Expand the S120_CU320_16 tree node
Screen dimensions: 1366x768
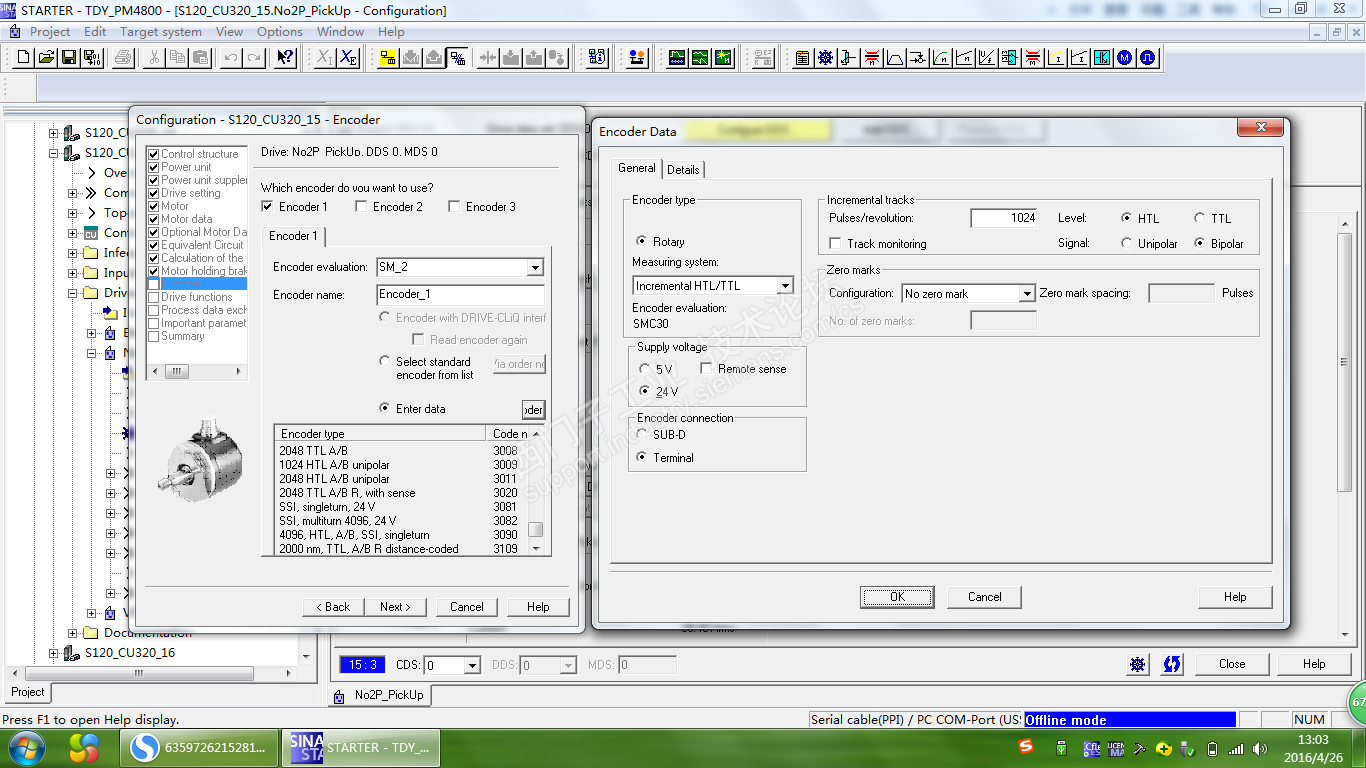(55, 653)
